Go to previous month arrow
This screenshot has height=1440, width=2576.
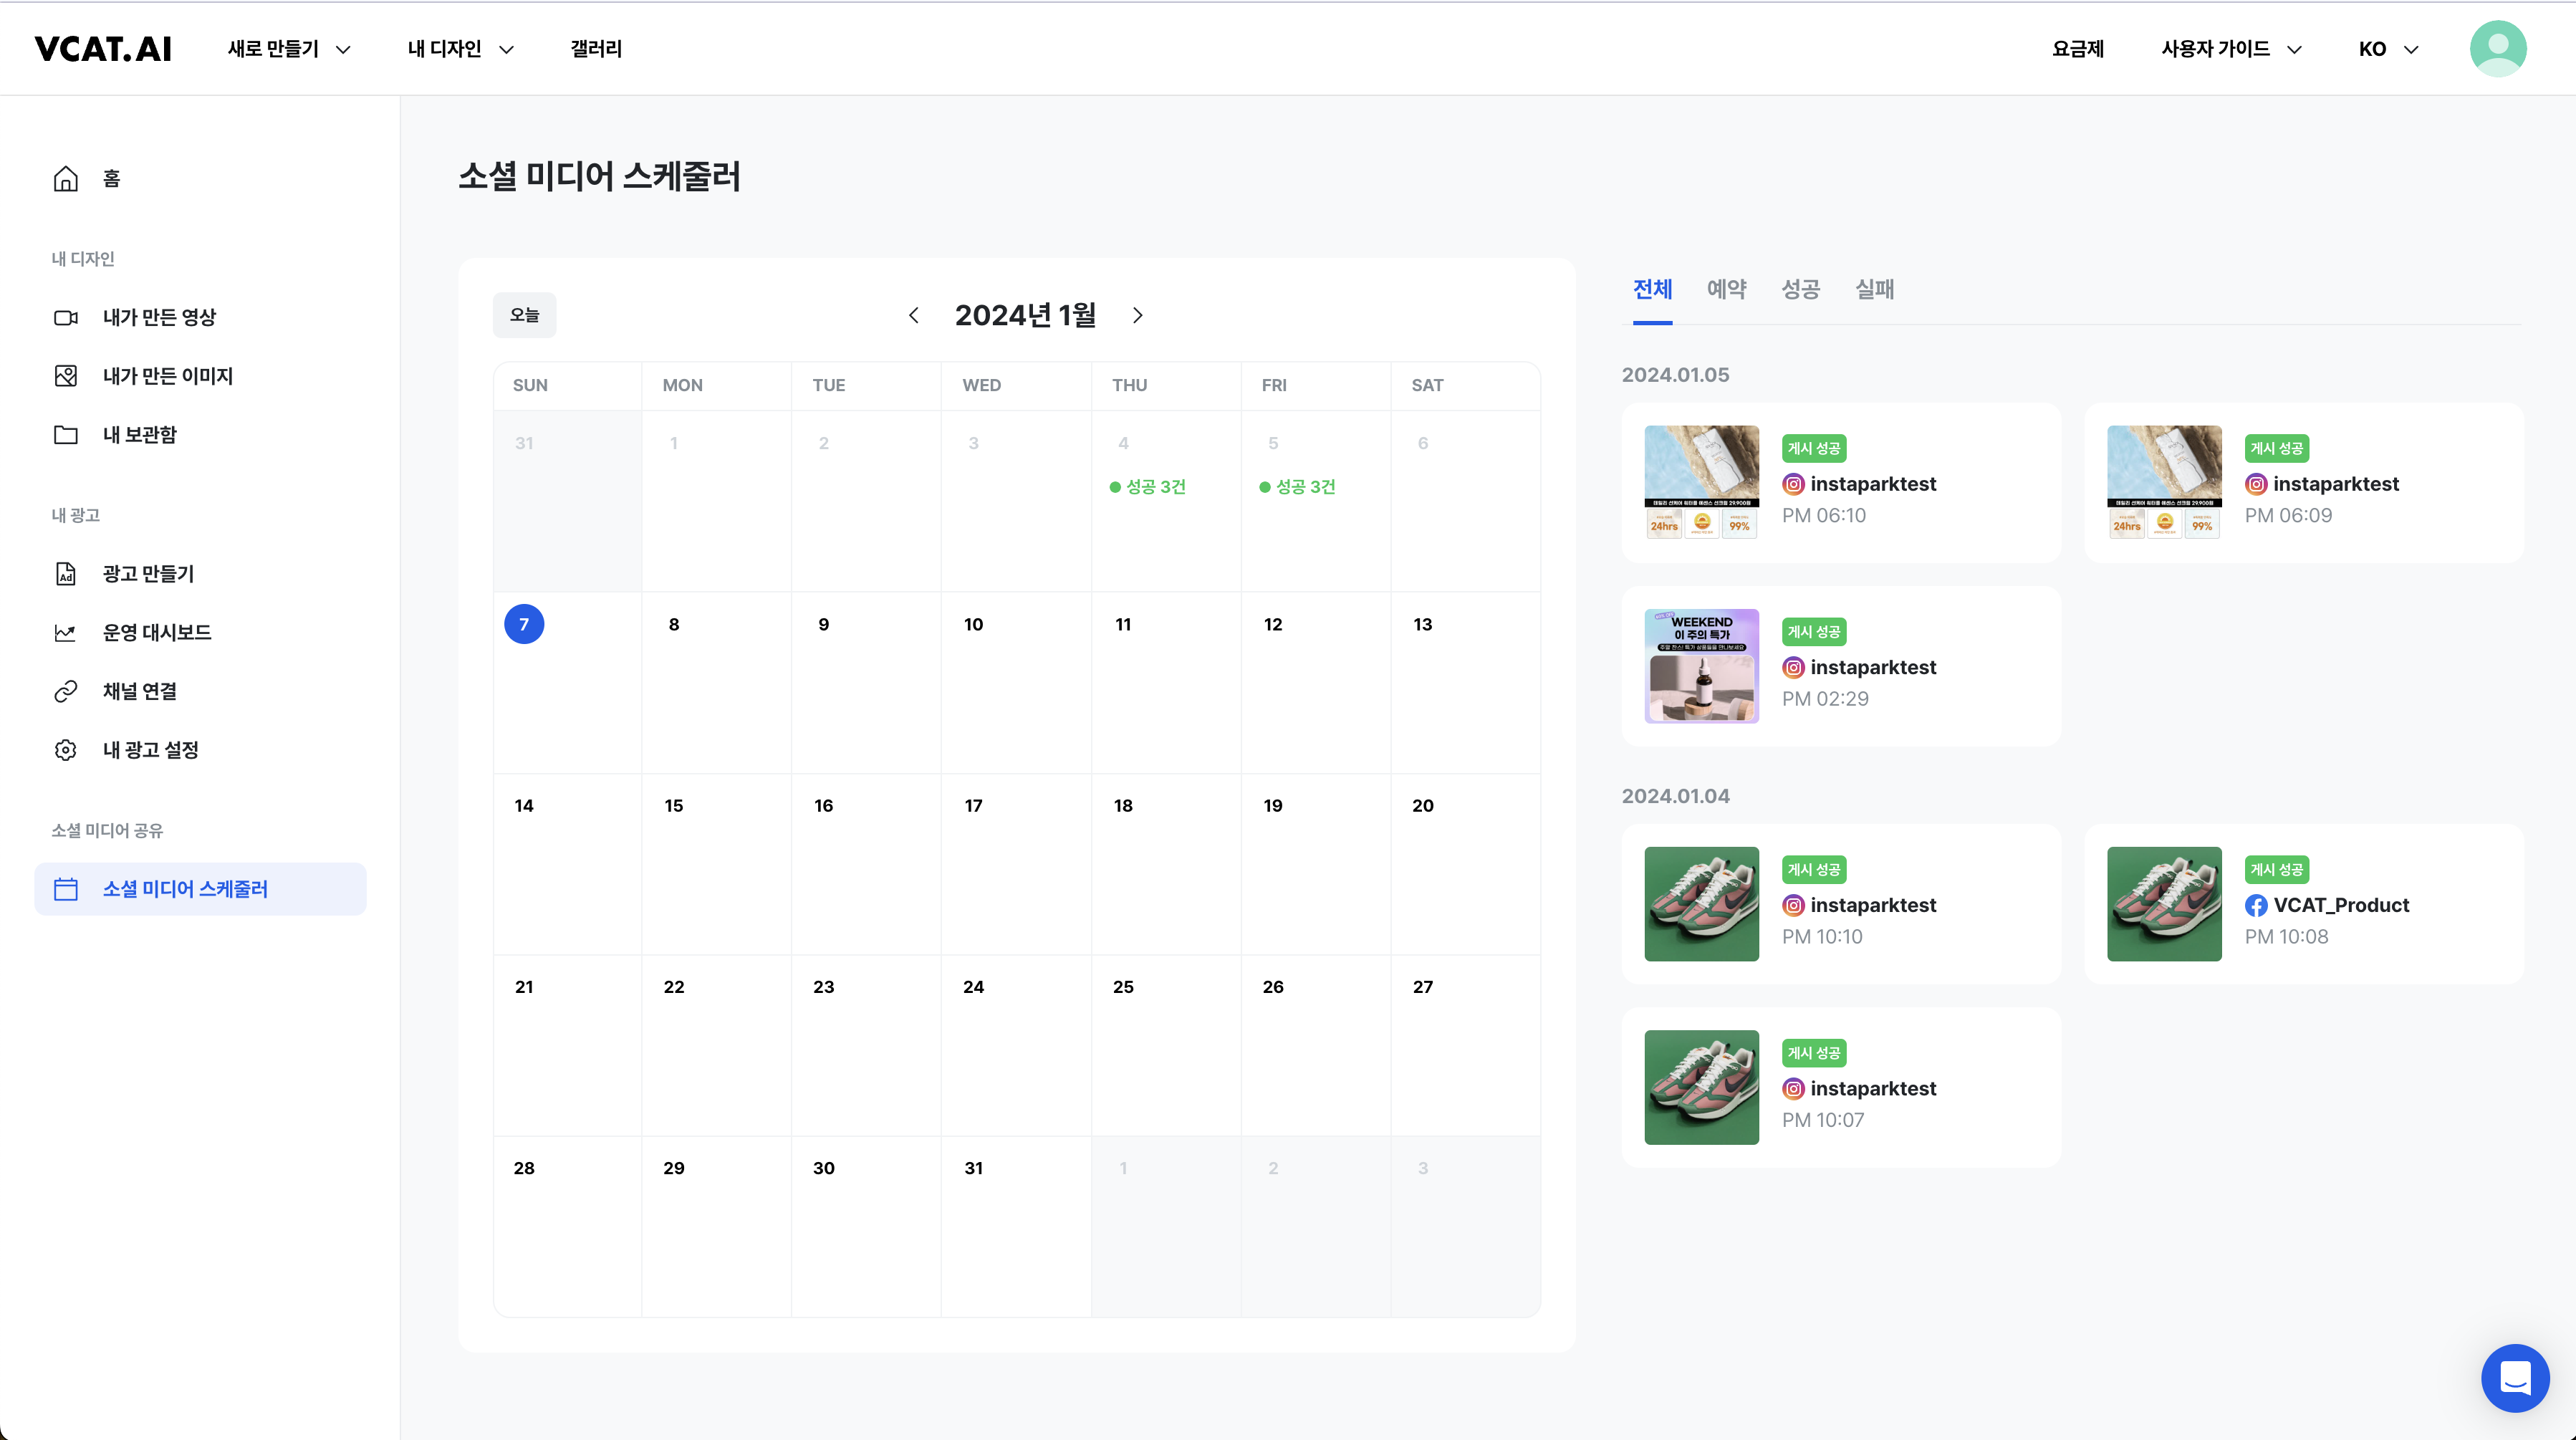[913, 316]
